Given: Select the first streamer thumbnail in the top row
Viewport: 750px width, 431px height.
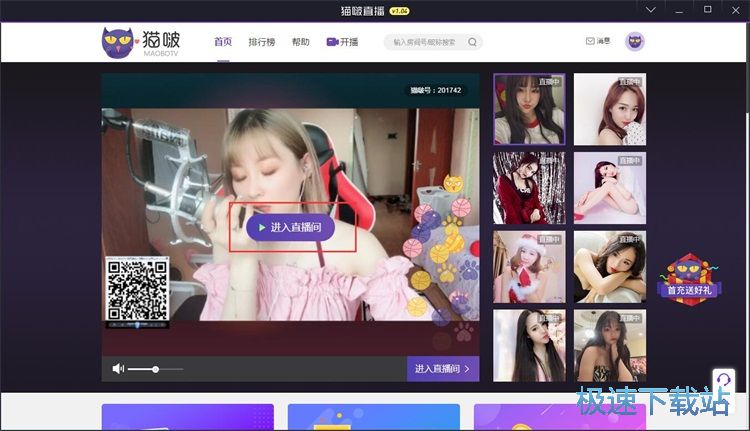Looking at the screenshot, I should click(x=528, y=109).
